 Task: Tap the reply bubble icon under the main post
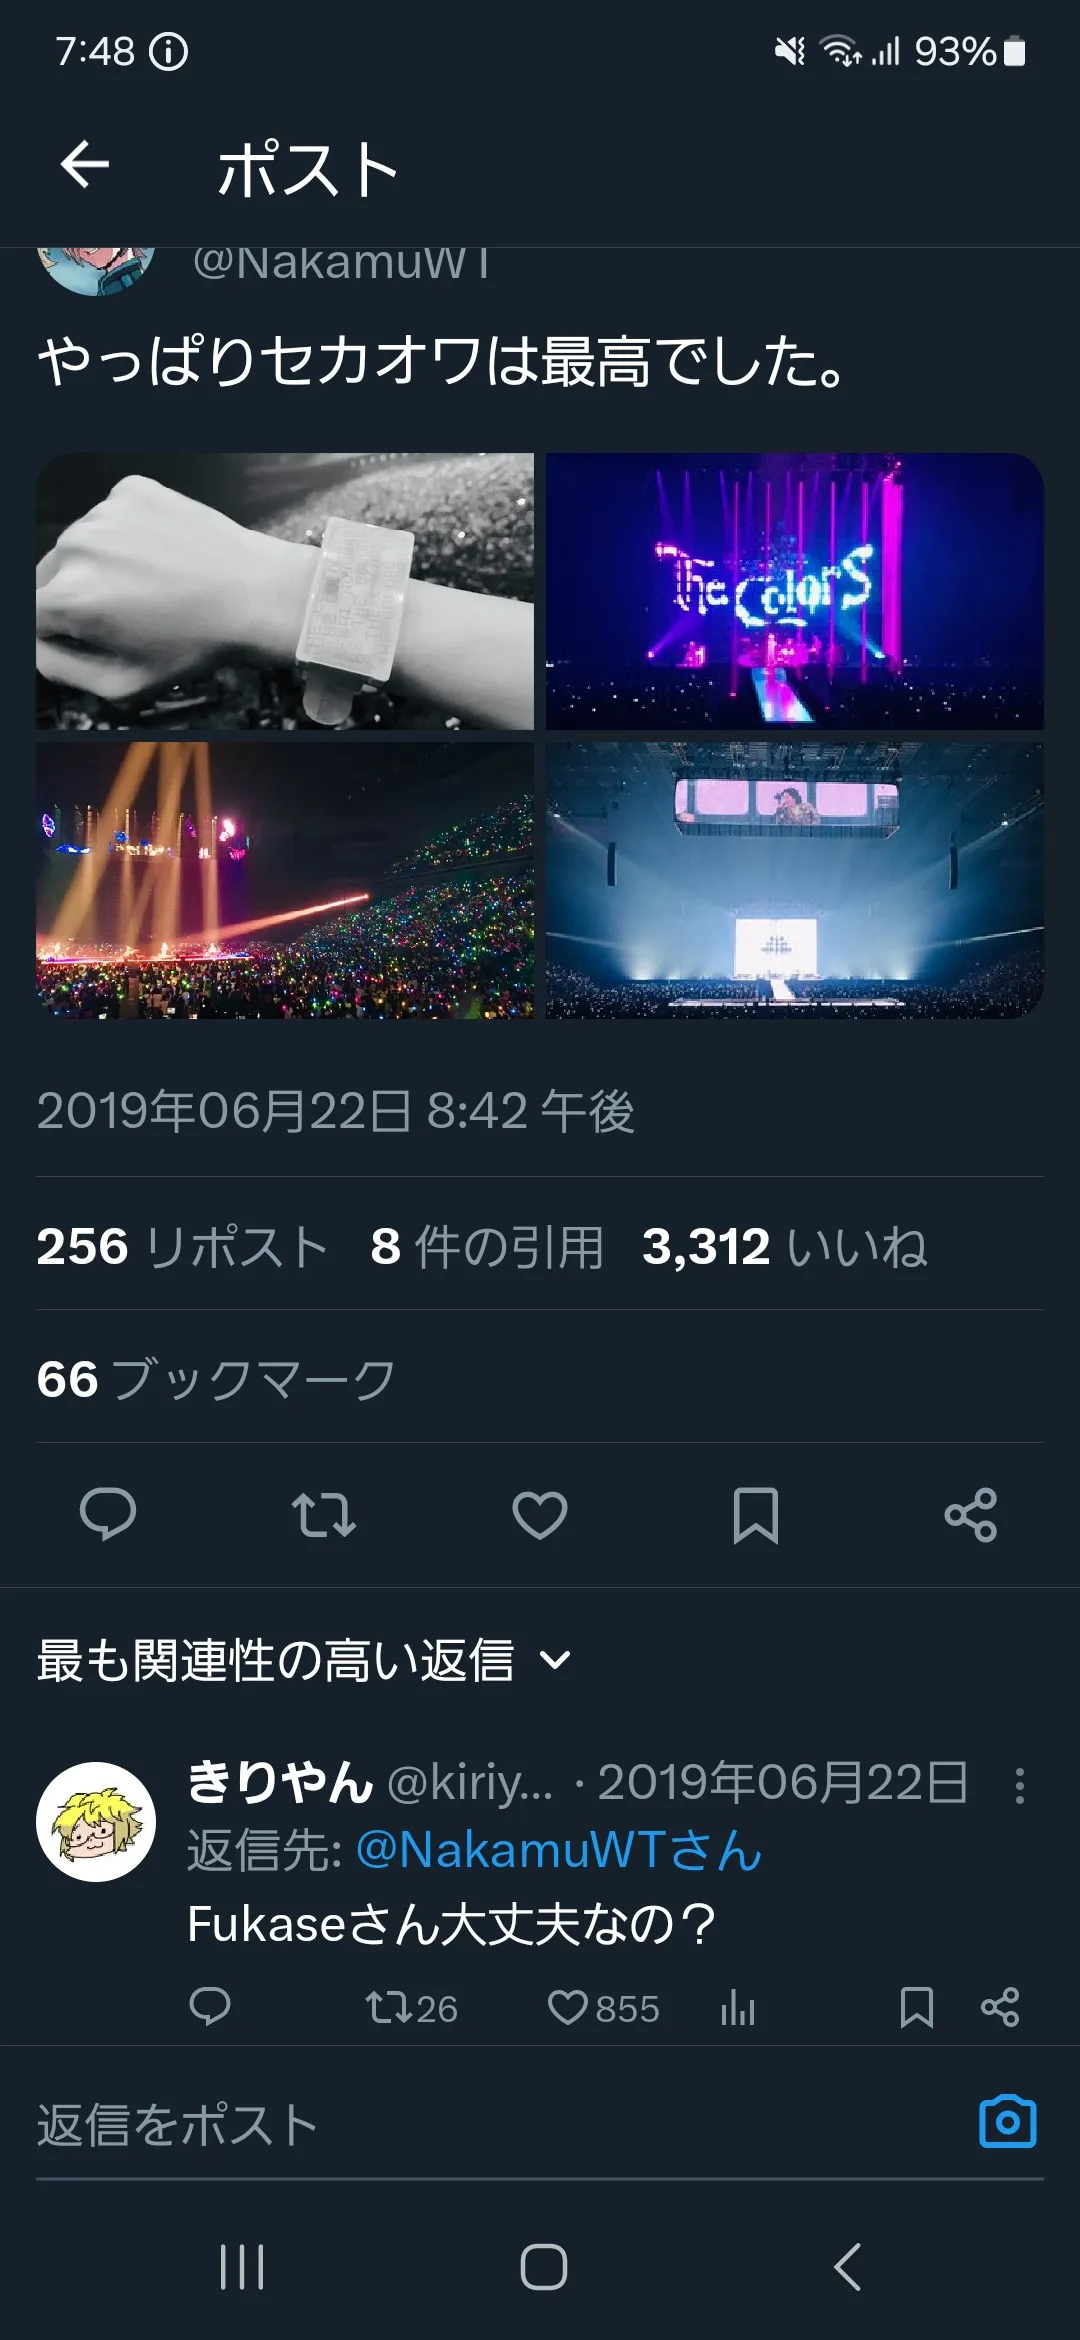coord(108,1514)
